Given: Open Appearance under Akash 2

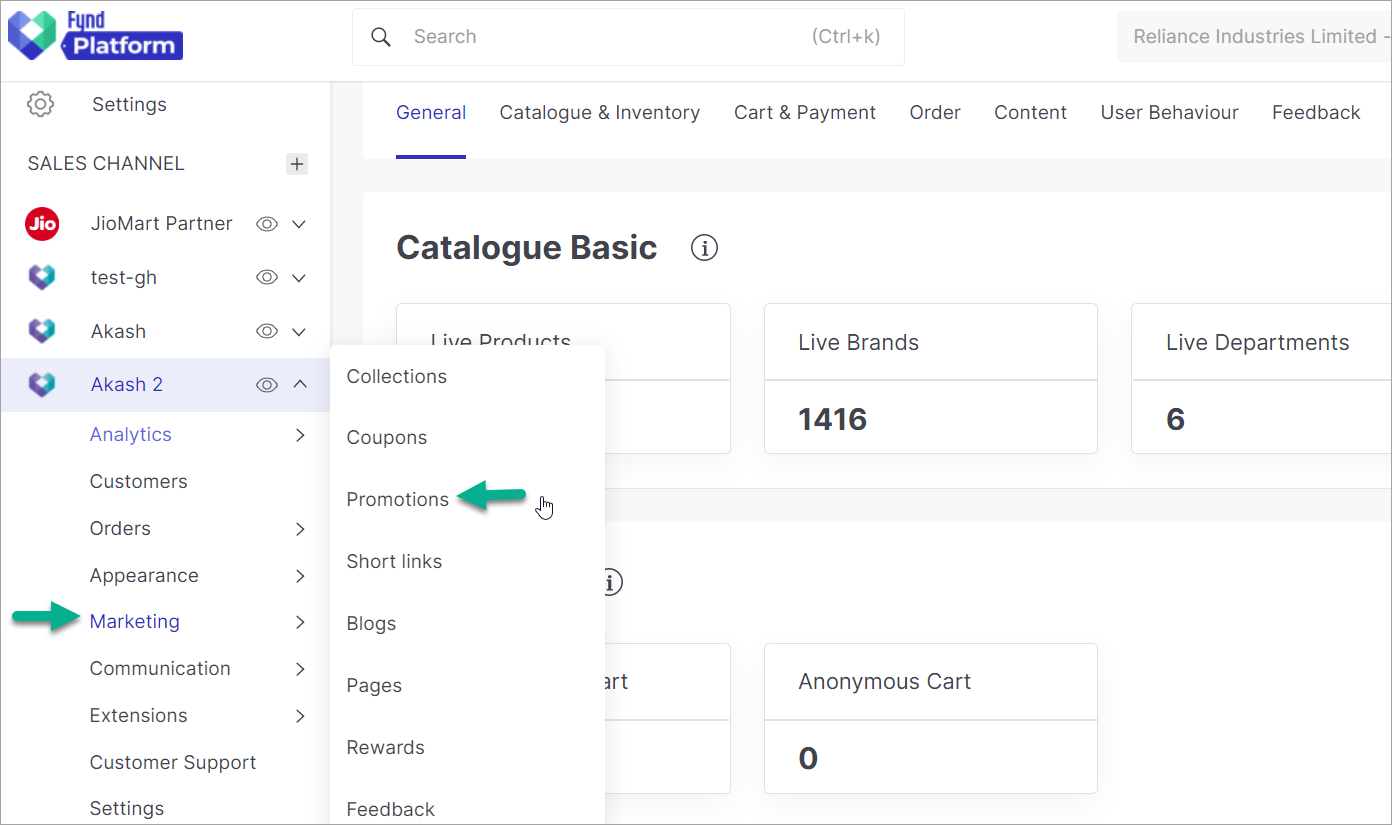Looking at the screenshot, I should tap(144, 576).
